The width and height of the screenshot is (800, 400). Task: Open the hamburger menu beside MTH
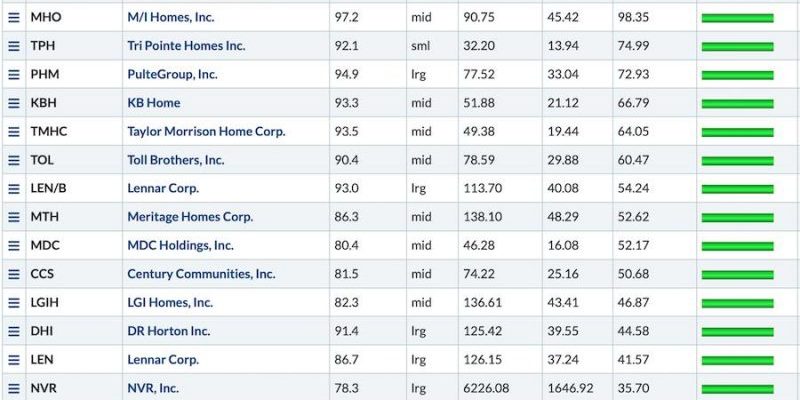pyautogui.click(x=14, y=217)
